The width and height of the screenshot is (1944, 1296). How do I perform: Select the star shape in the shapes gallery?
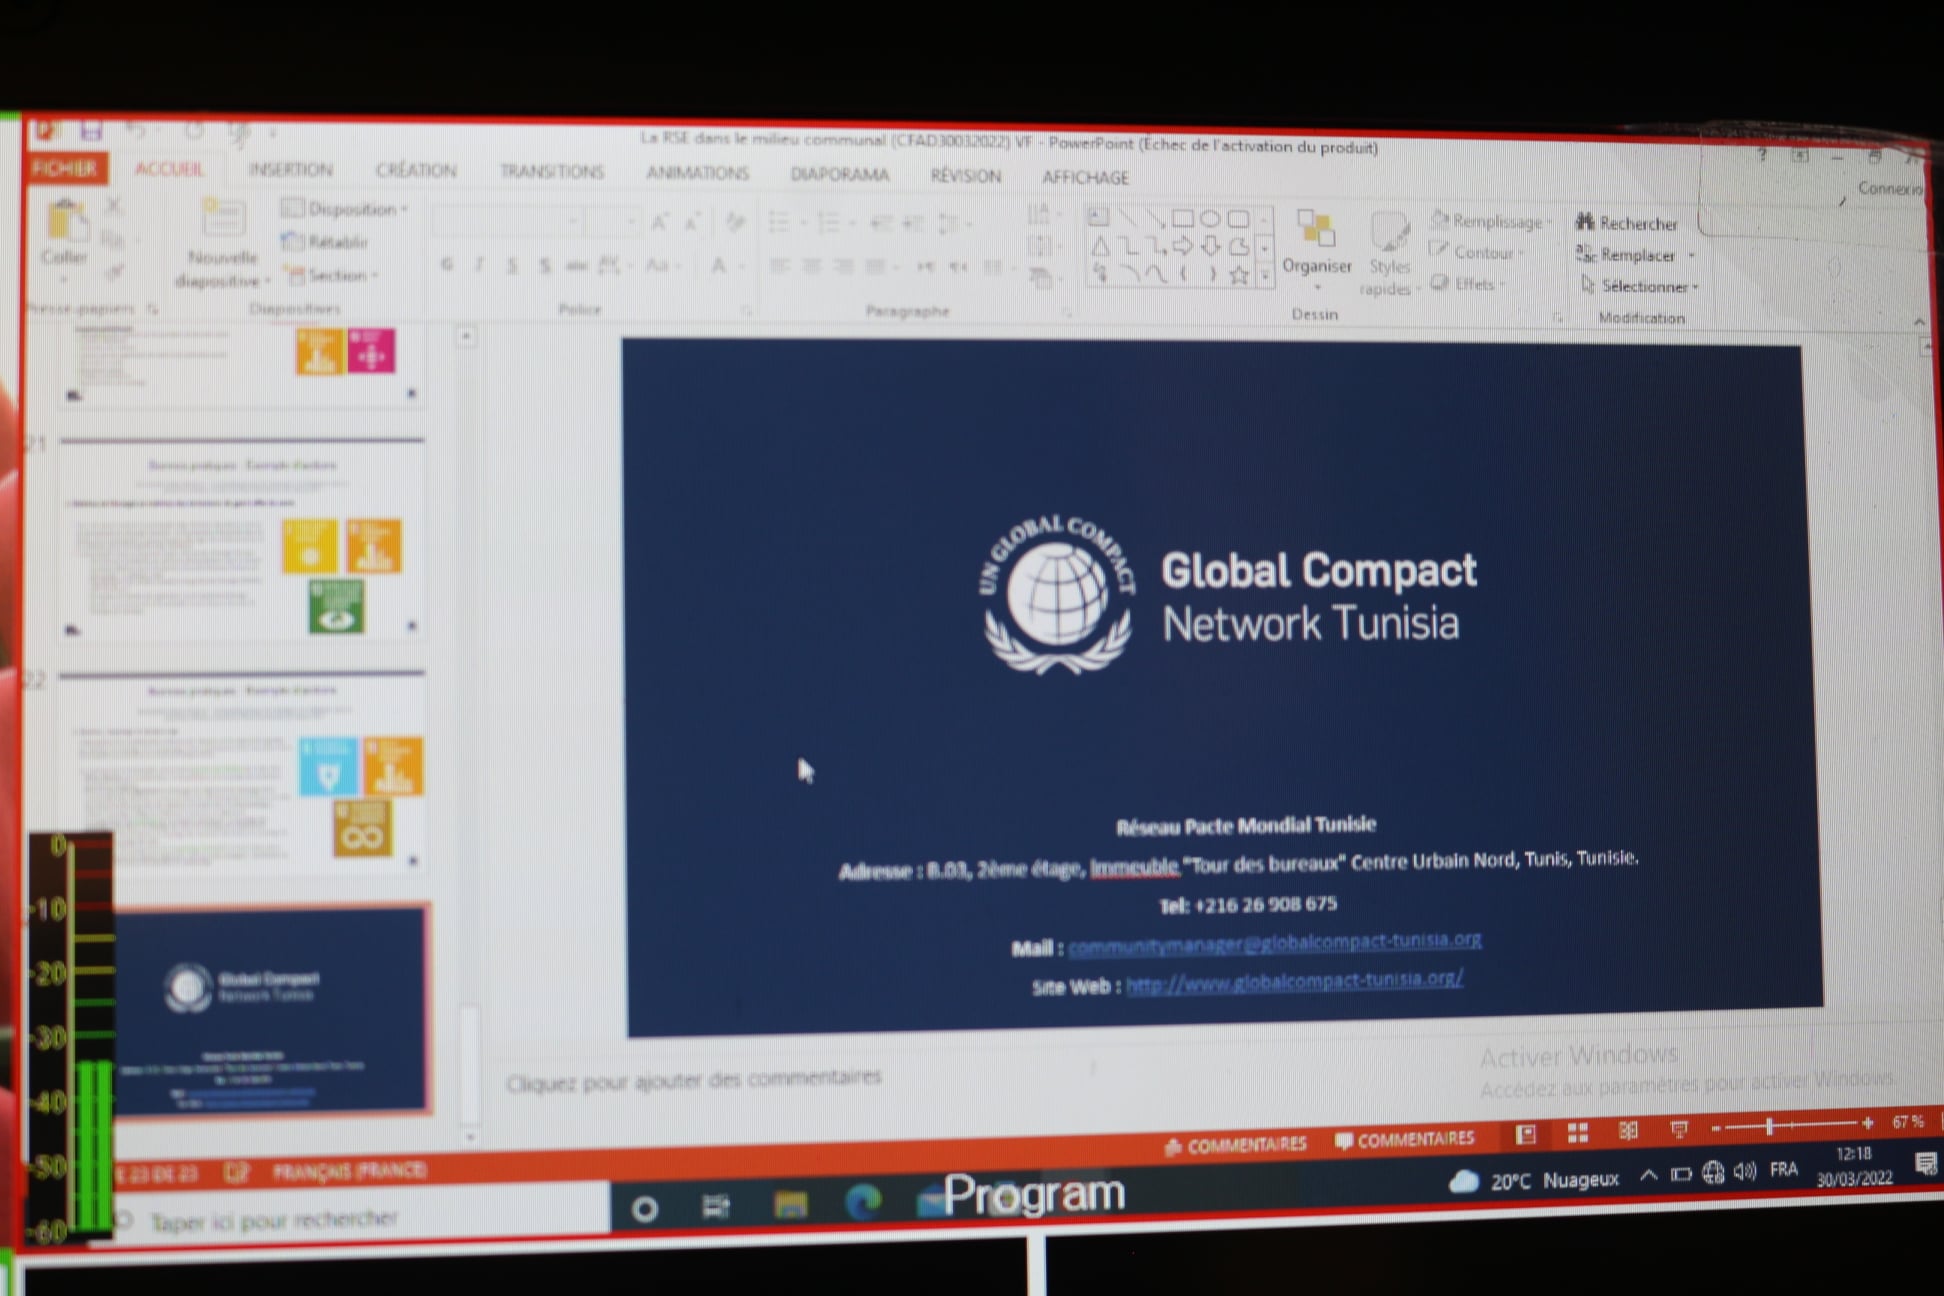coord(1238,275)
